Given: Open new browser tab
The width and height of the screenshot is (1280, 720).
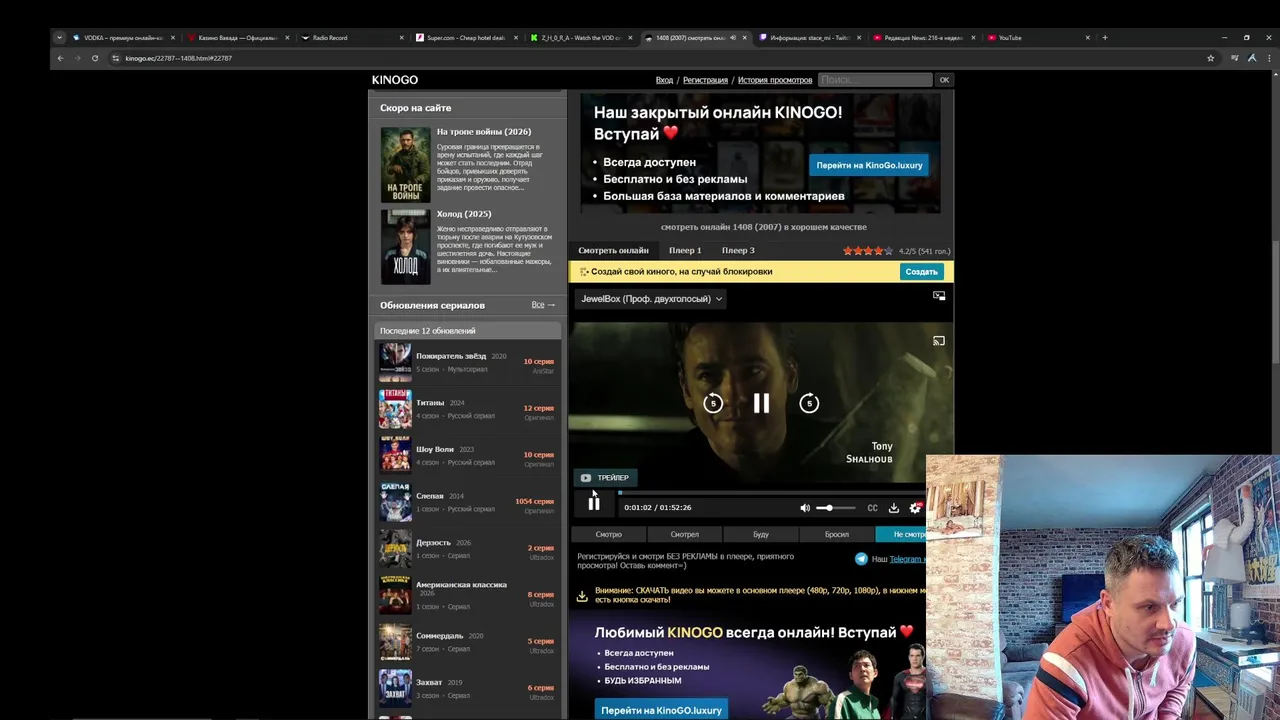Looking at the screenshot, I should pyautogui.click(x=1105, y=38).
